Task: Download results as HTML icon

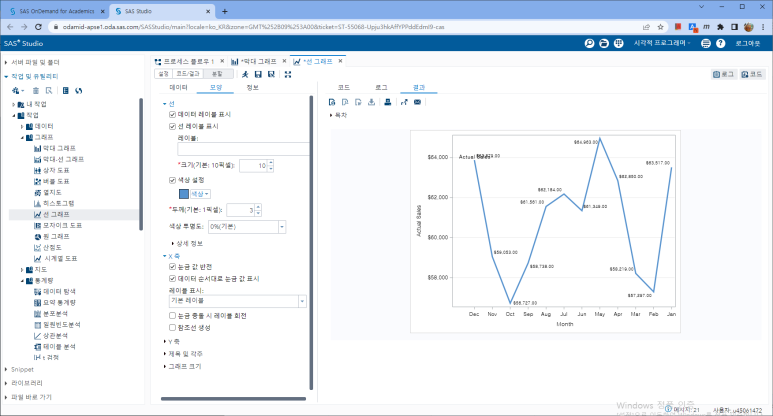Action: (332, 102)
